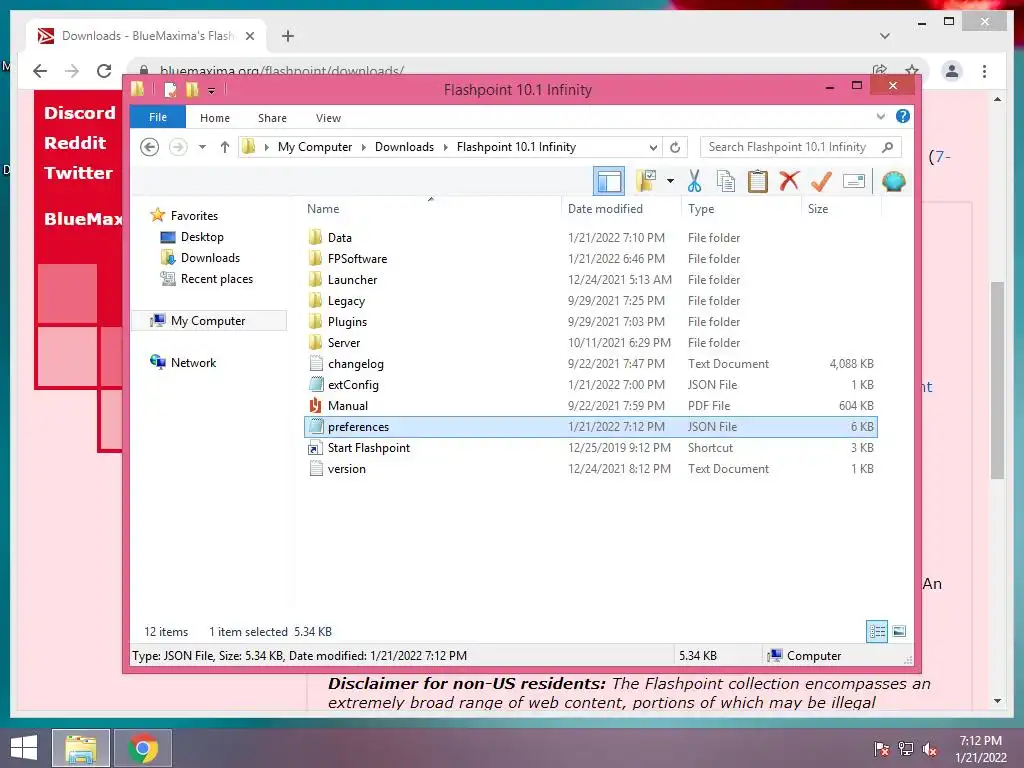Expand the ribbon chevron in Explorer
Image resolution: width=1024 pixels, height=768 pixels.
point(880,117)
